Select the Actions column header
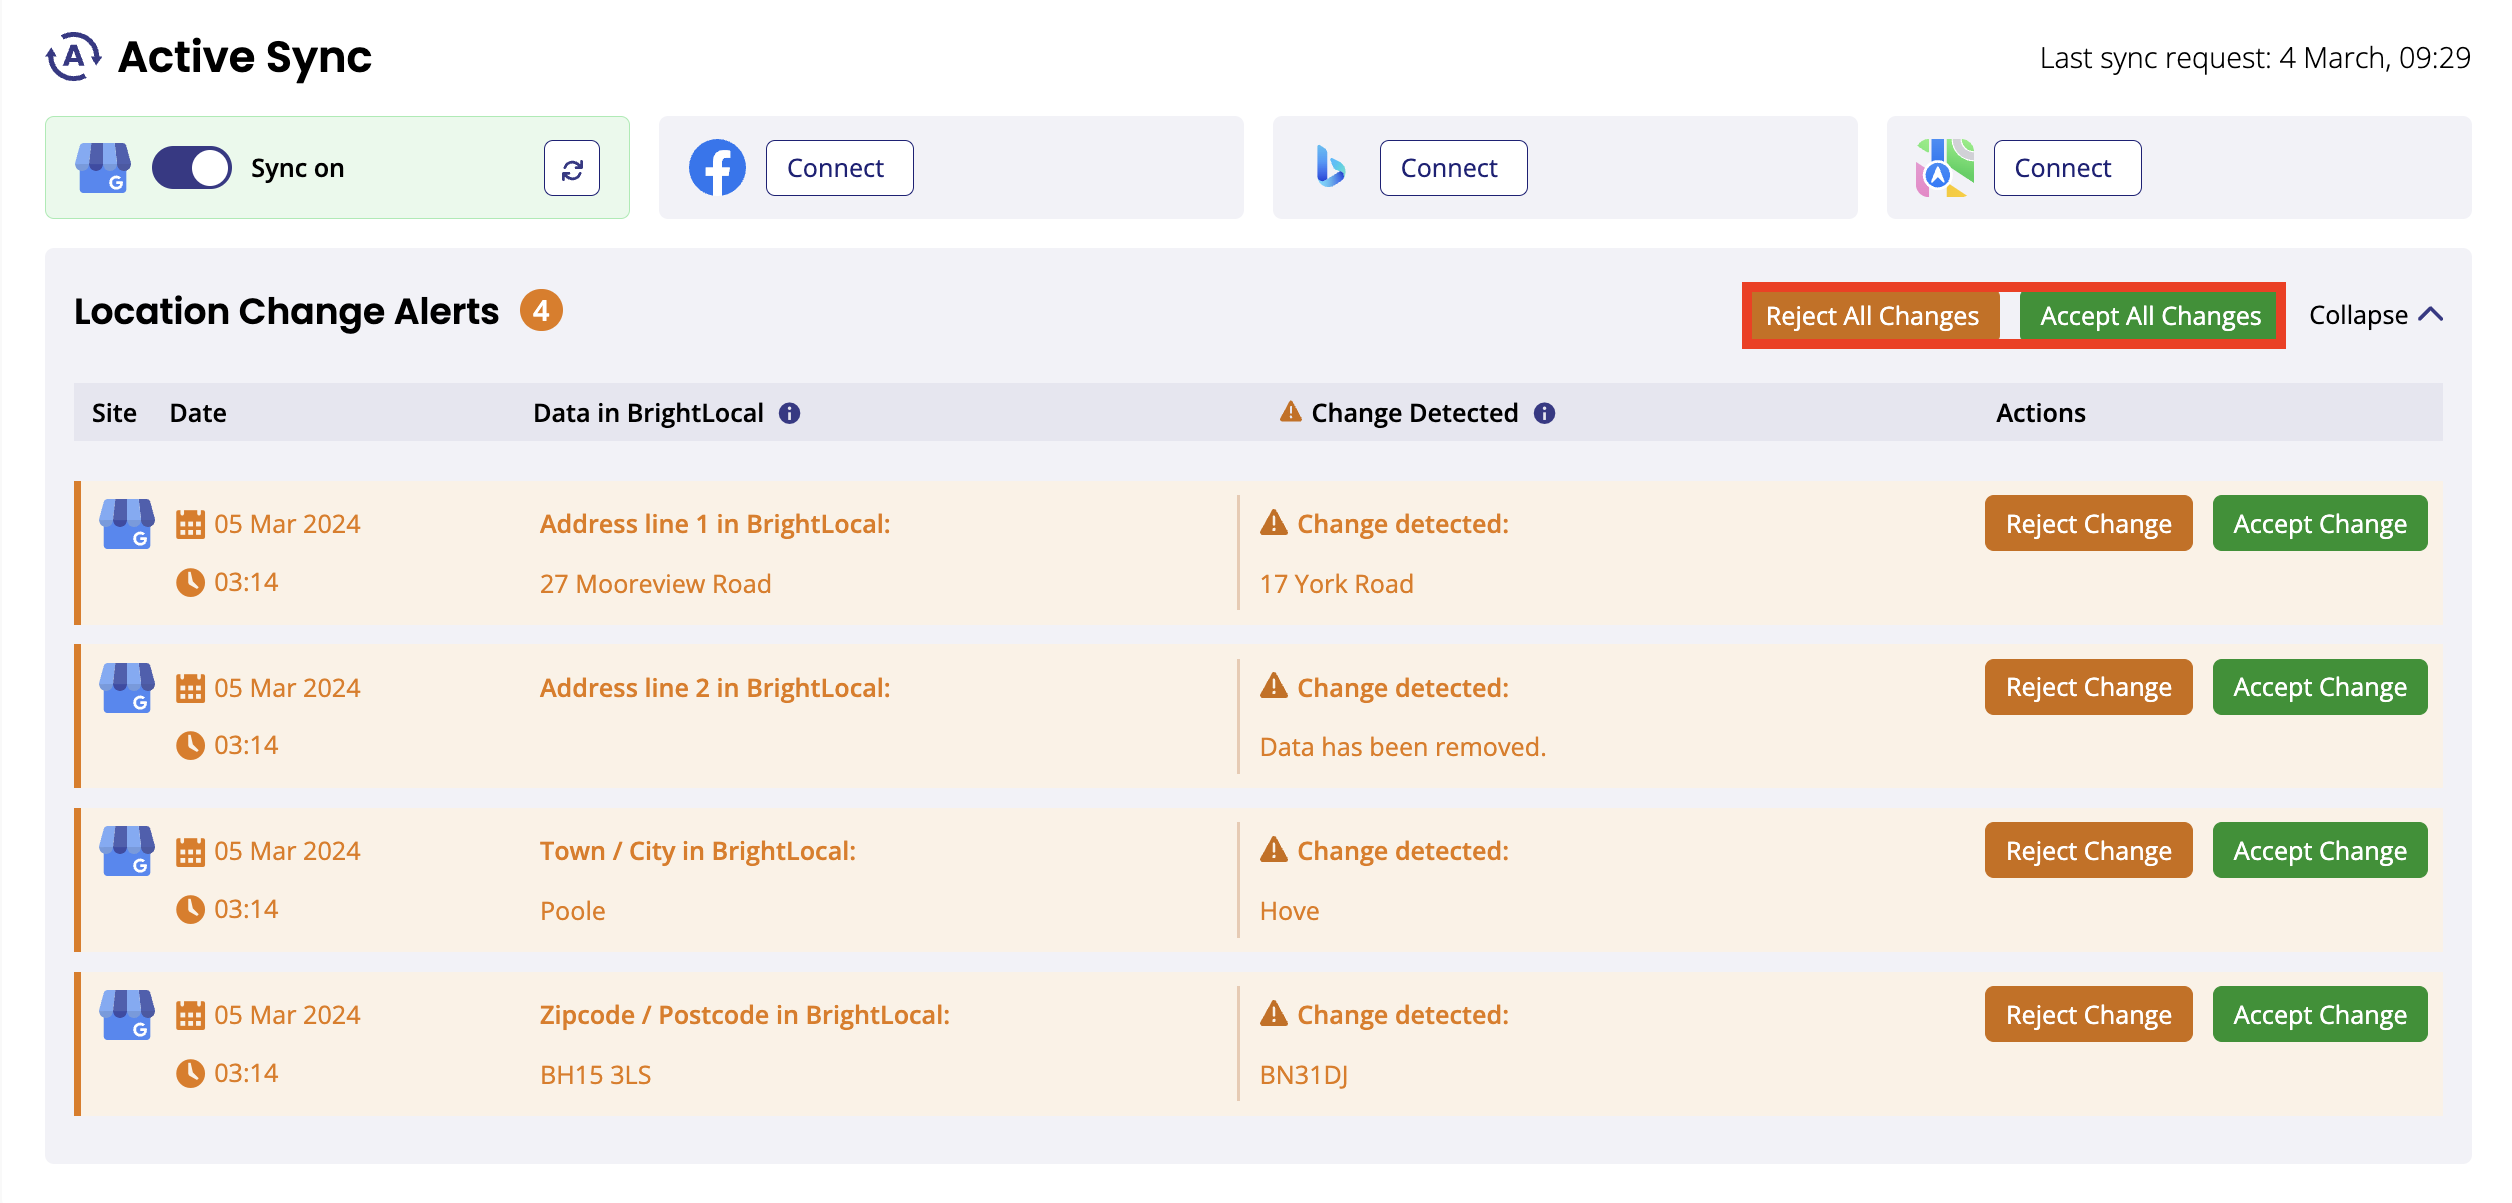The width and height of the screenshot is (2512, 1203). coord(2039,412)
